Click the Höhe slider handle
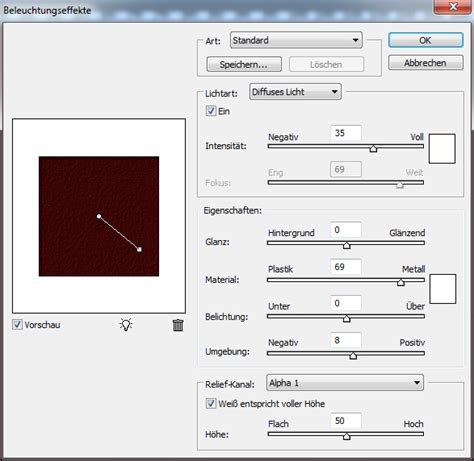 (x=347, y=436)
